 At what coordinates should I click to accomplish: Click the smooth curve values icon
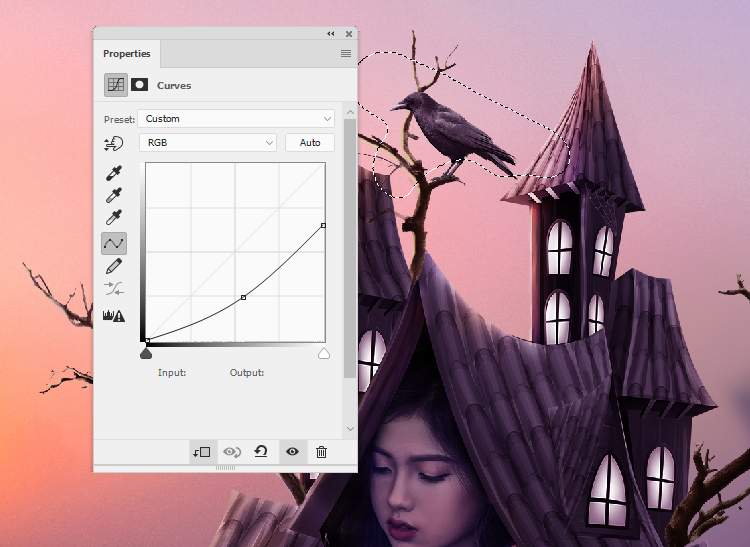(114, 288)
